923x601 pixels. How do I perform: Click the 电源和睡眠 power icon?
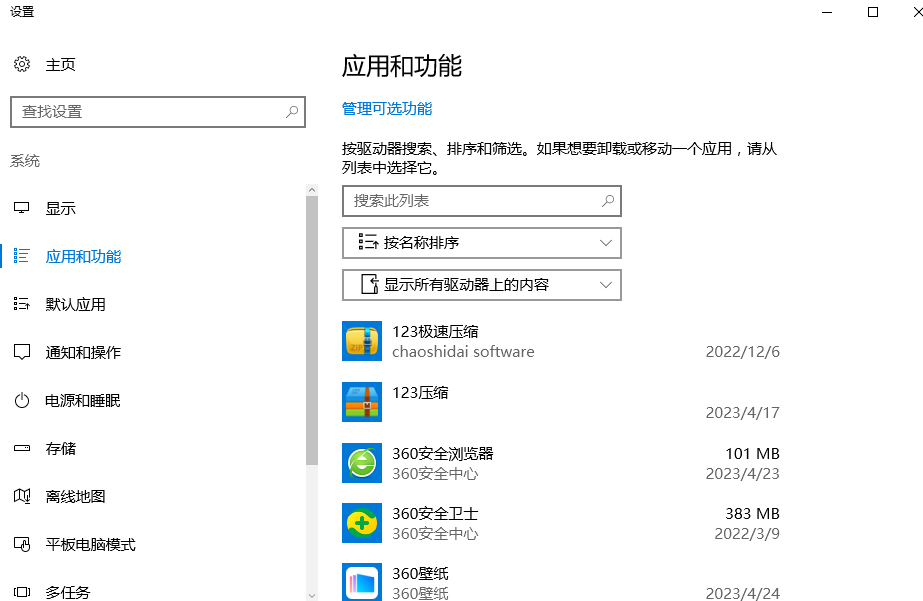pos(22,400)
